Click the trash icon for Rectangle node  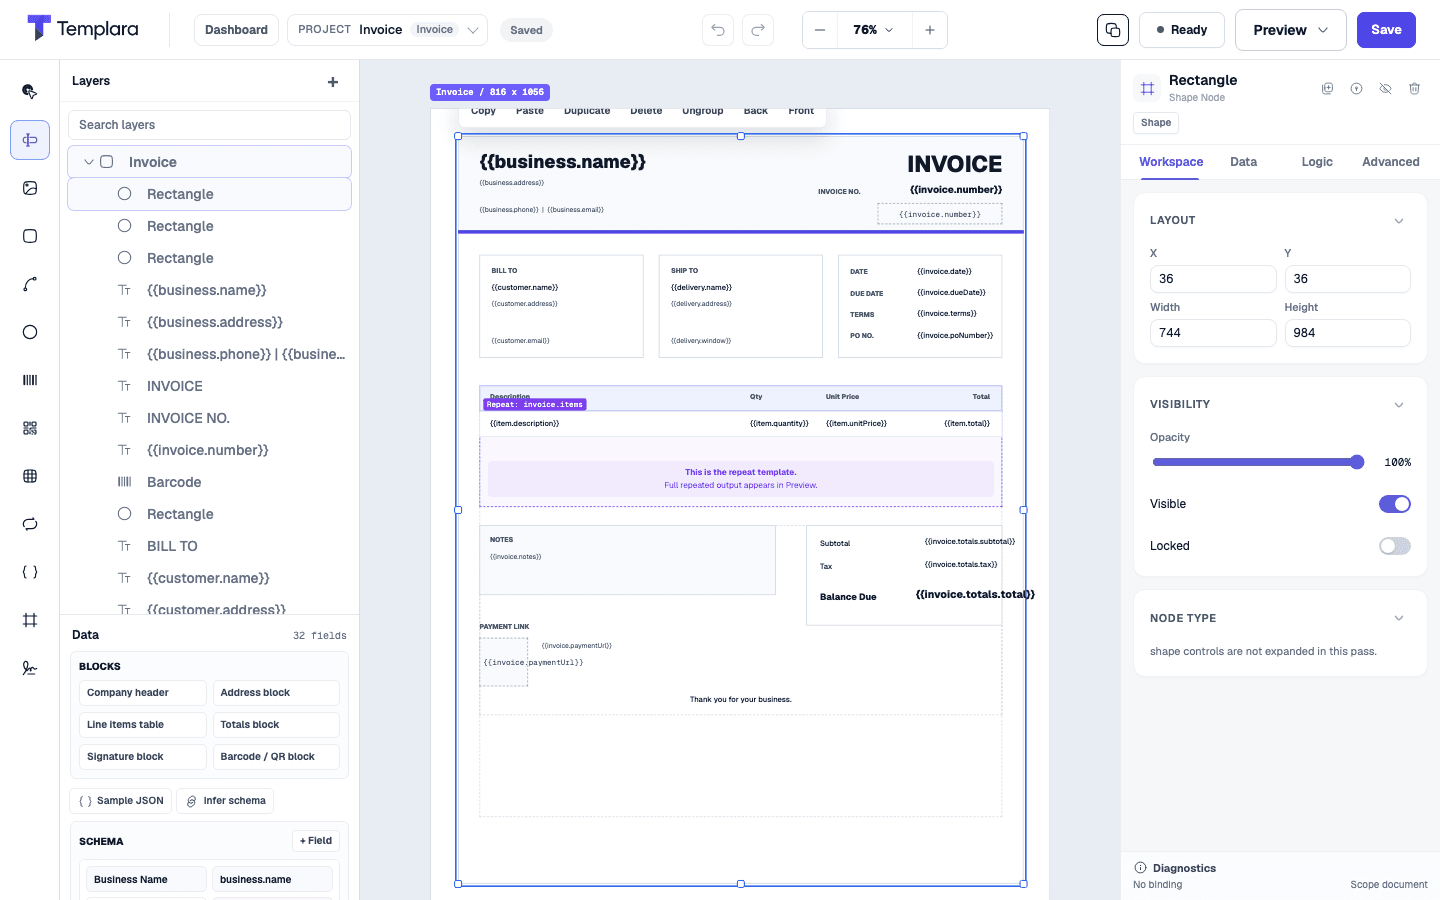pyautogui.click(x=1414, y=89)
